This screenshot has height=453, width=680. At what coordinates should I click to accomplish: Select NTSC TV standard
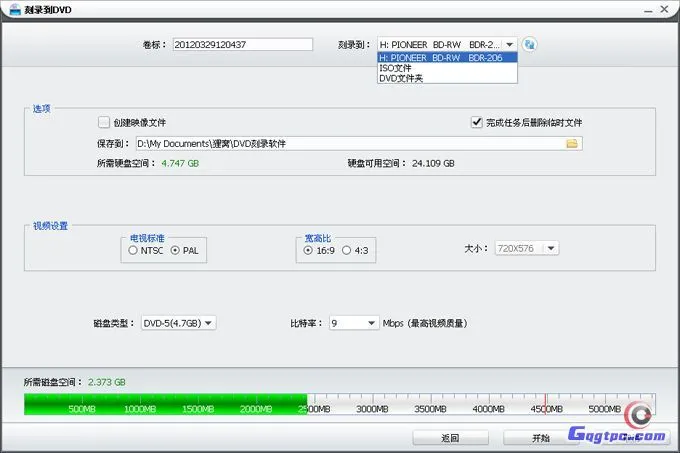click(x=134, y=251)
